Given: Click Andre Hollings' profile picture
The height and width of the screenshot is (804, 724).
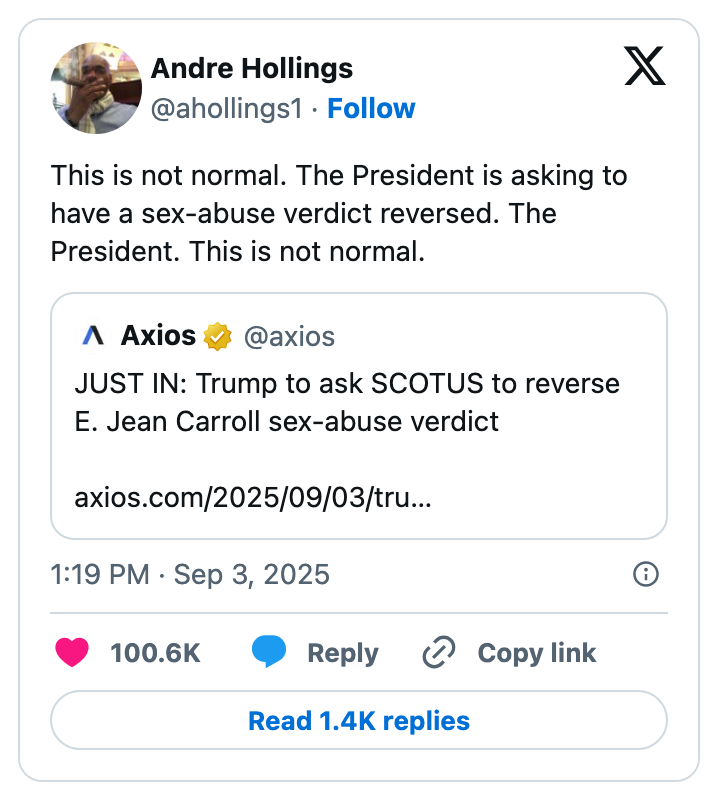Looking at the screenshot, I should coord(96,88).
